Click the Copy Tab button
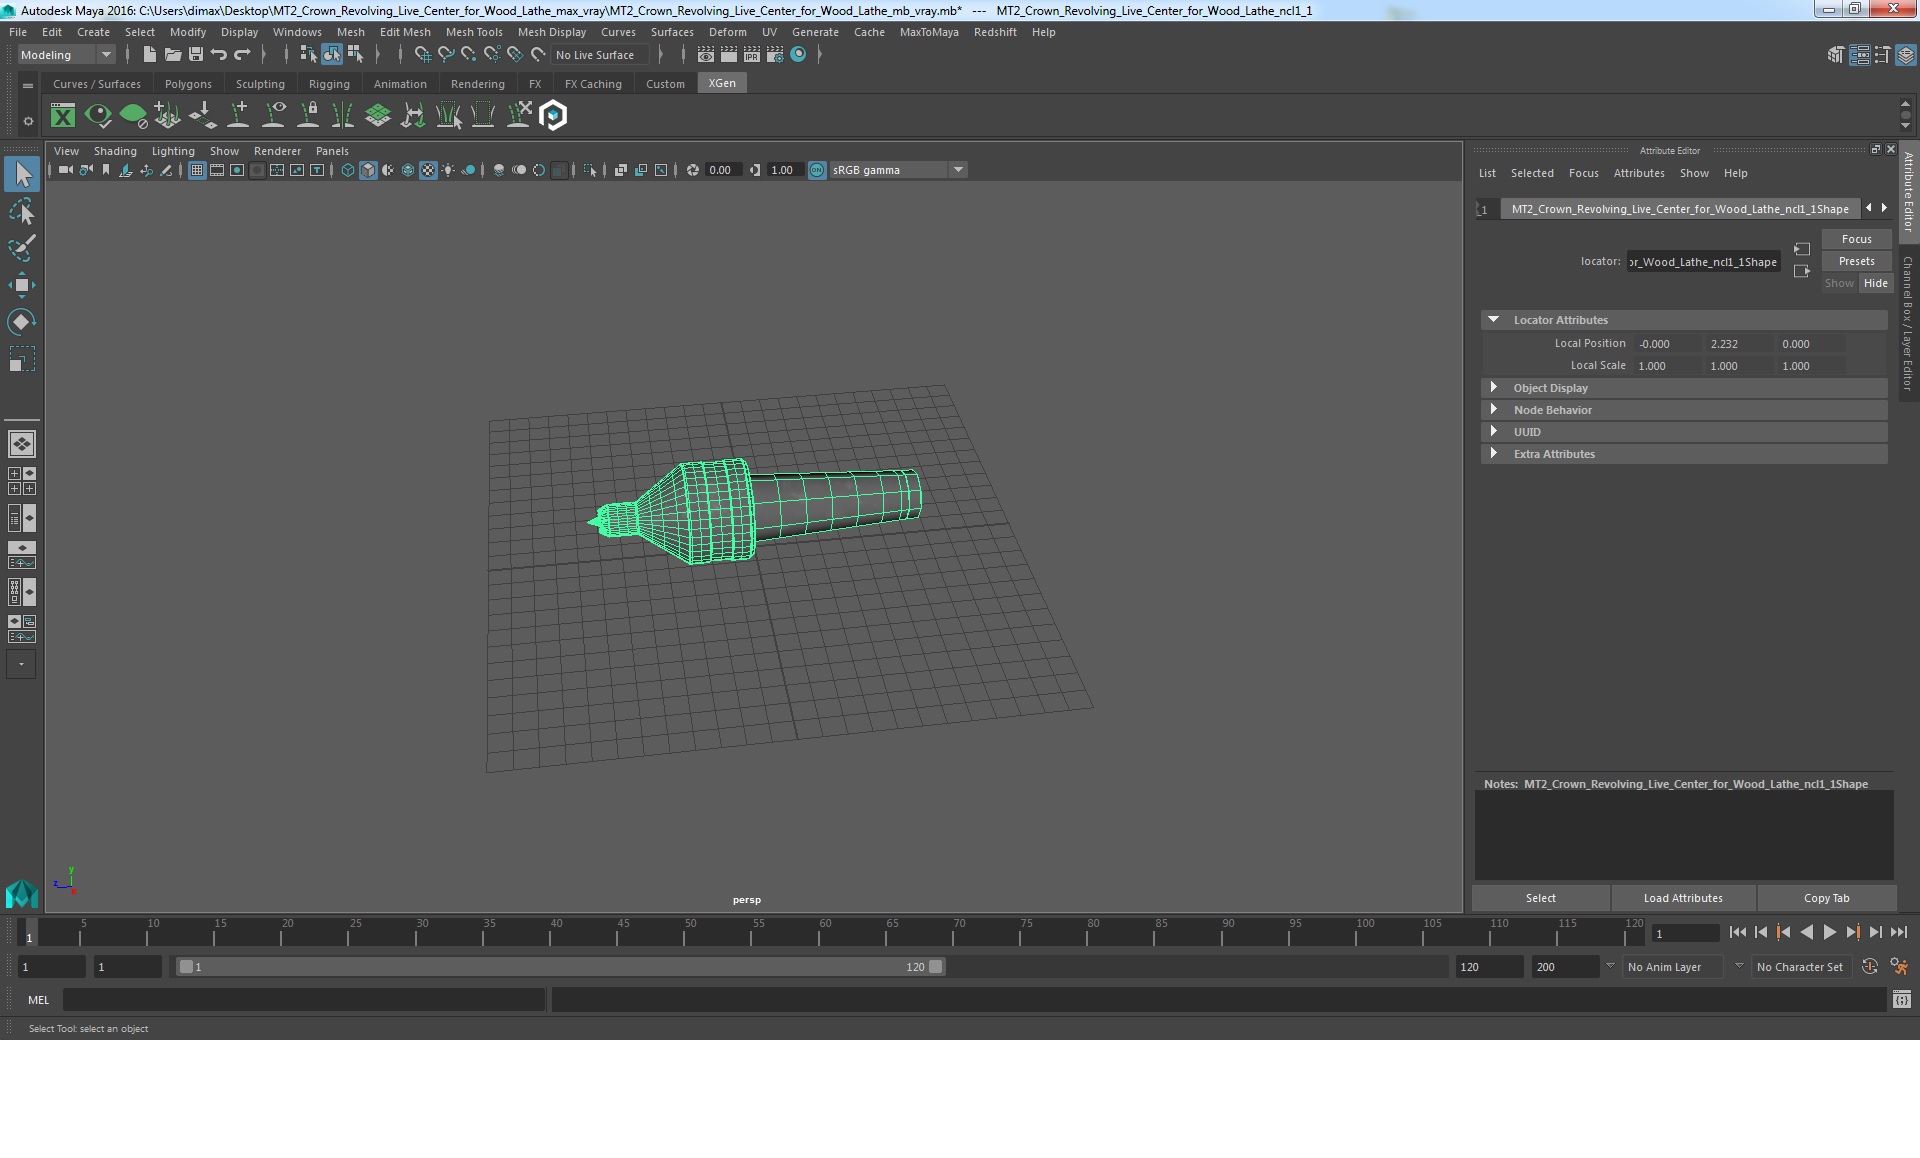Screen dimensions: 1920x1158 (x=1826, y=898)
